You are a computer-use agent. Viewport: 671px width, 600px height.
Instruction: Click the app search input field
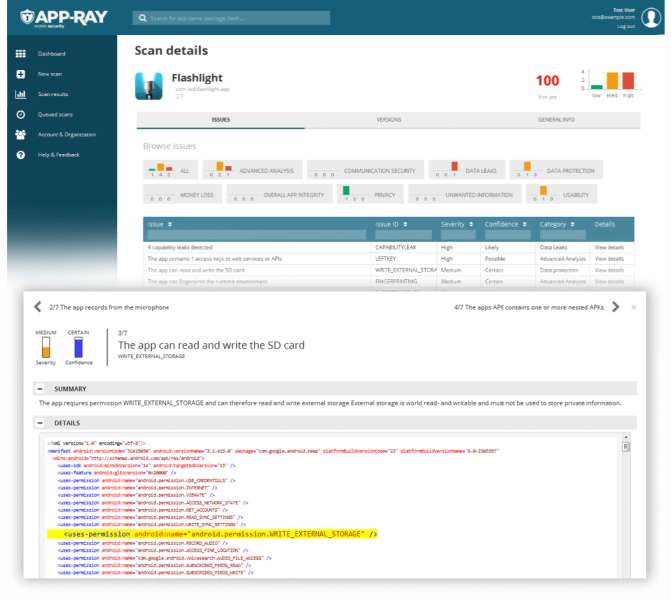point(231,18)
